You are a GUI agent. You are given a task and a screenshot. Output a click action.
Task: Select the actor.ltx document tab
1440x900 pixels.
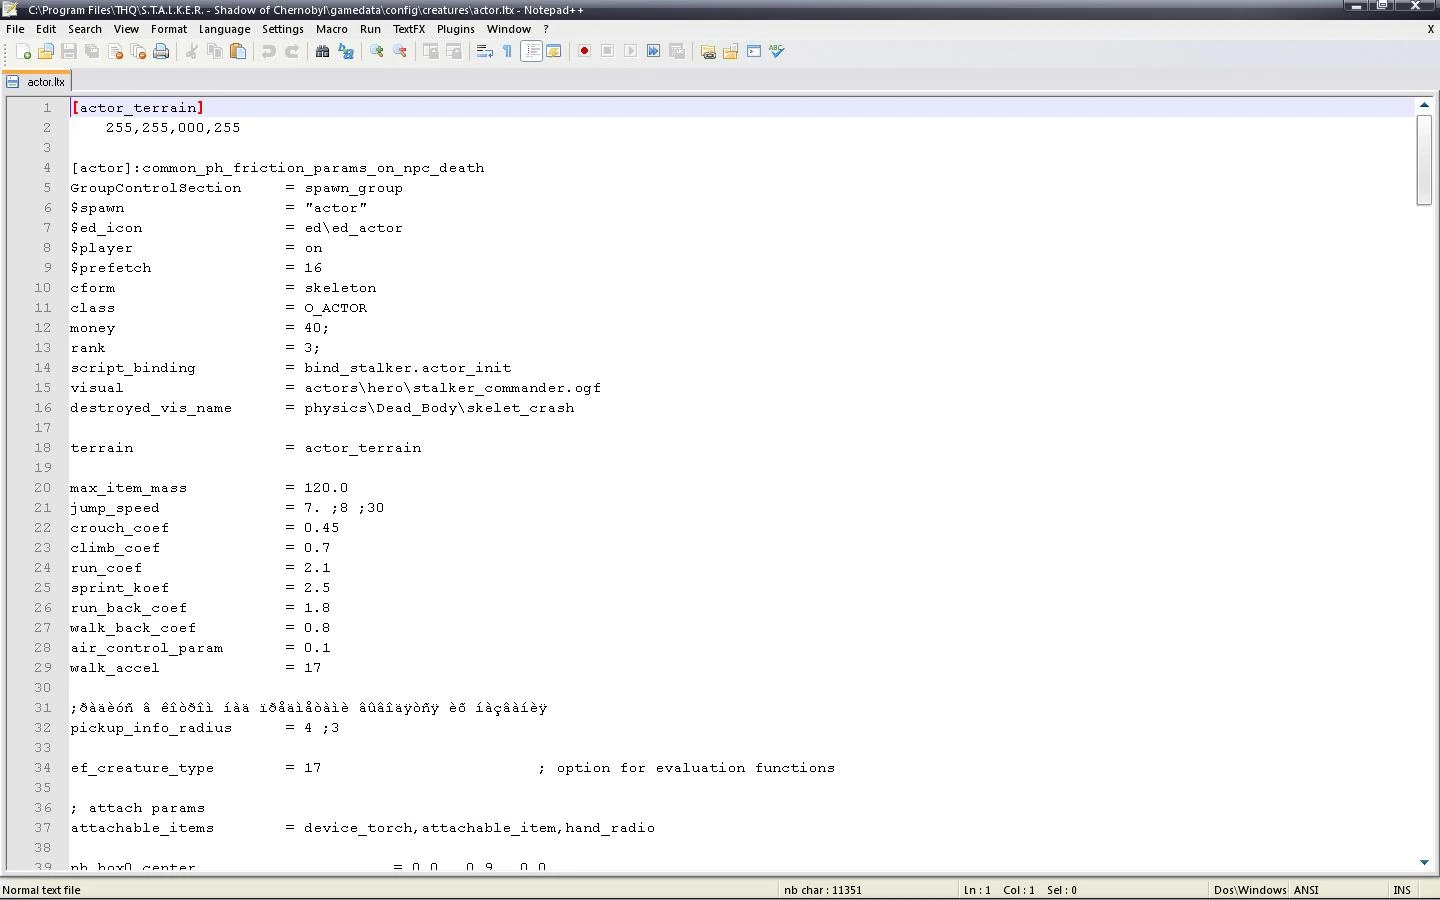[37, 81]
